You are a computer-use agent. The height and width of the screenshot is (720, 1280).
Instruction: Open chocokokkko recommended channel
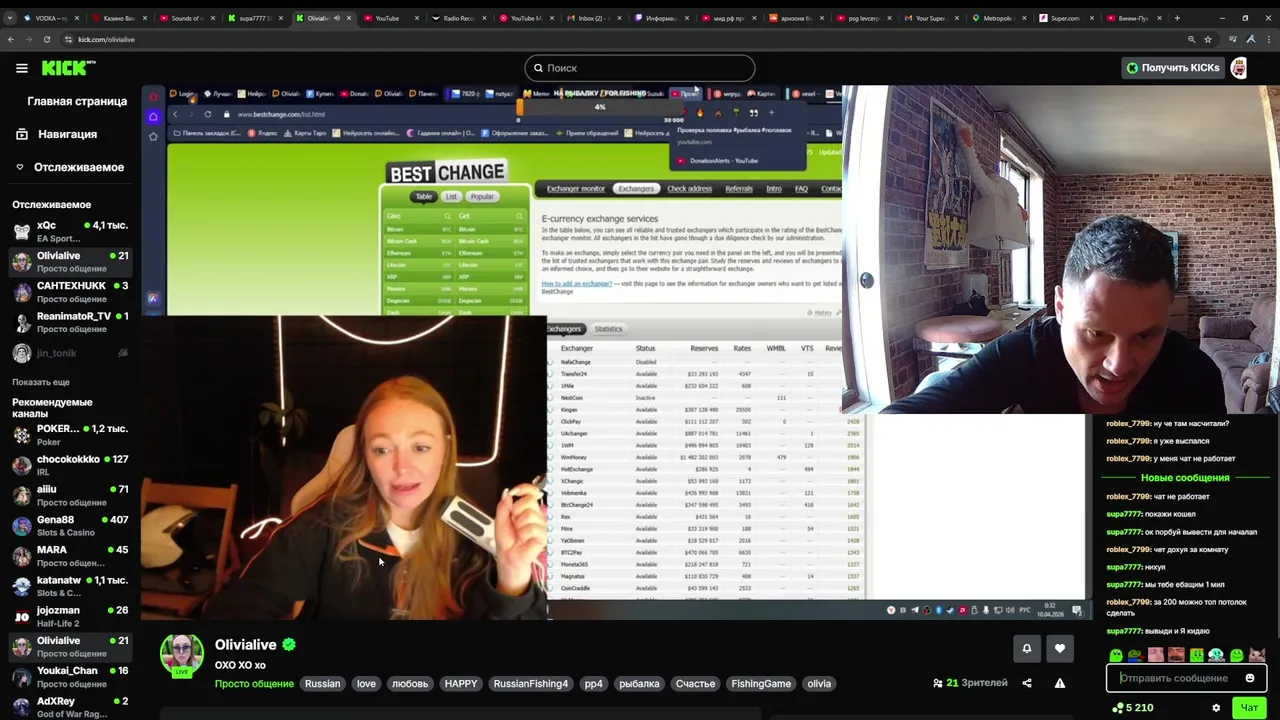[70, 465]
